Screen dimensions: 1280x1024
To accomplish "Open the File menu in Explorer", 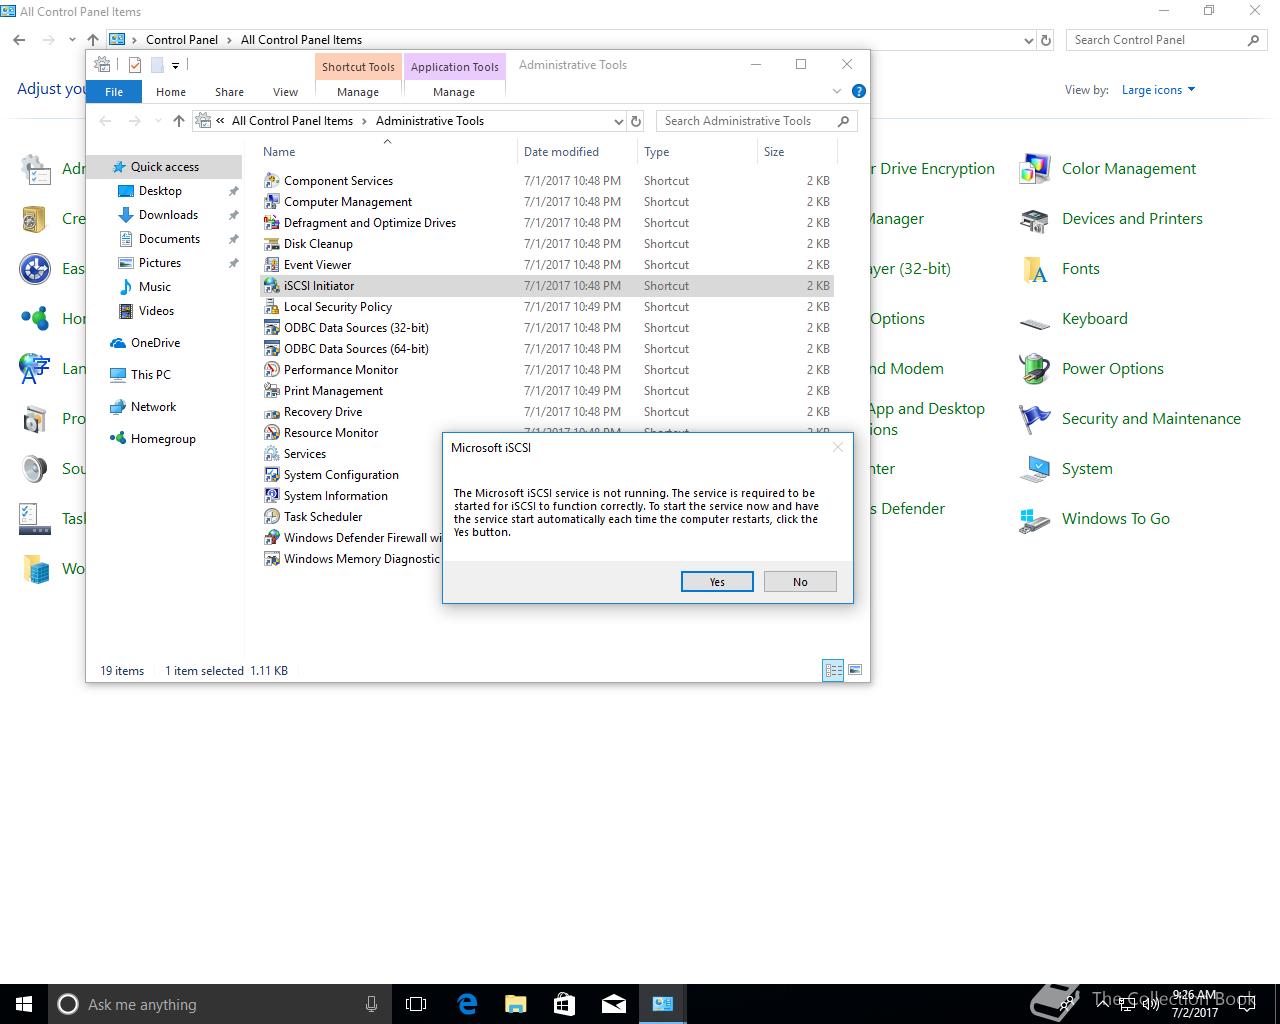I will click(x=114, y=92).
